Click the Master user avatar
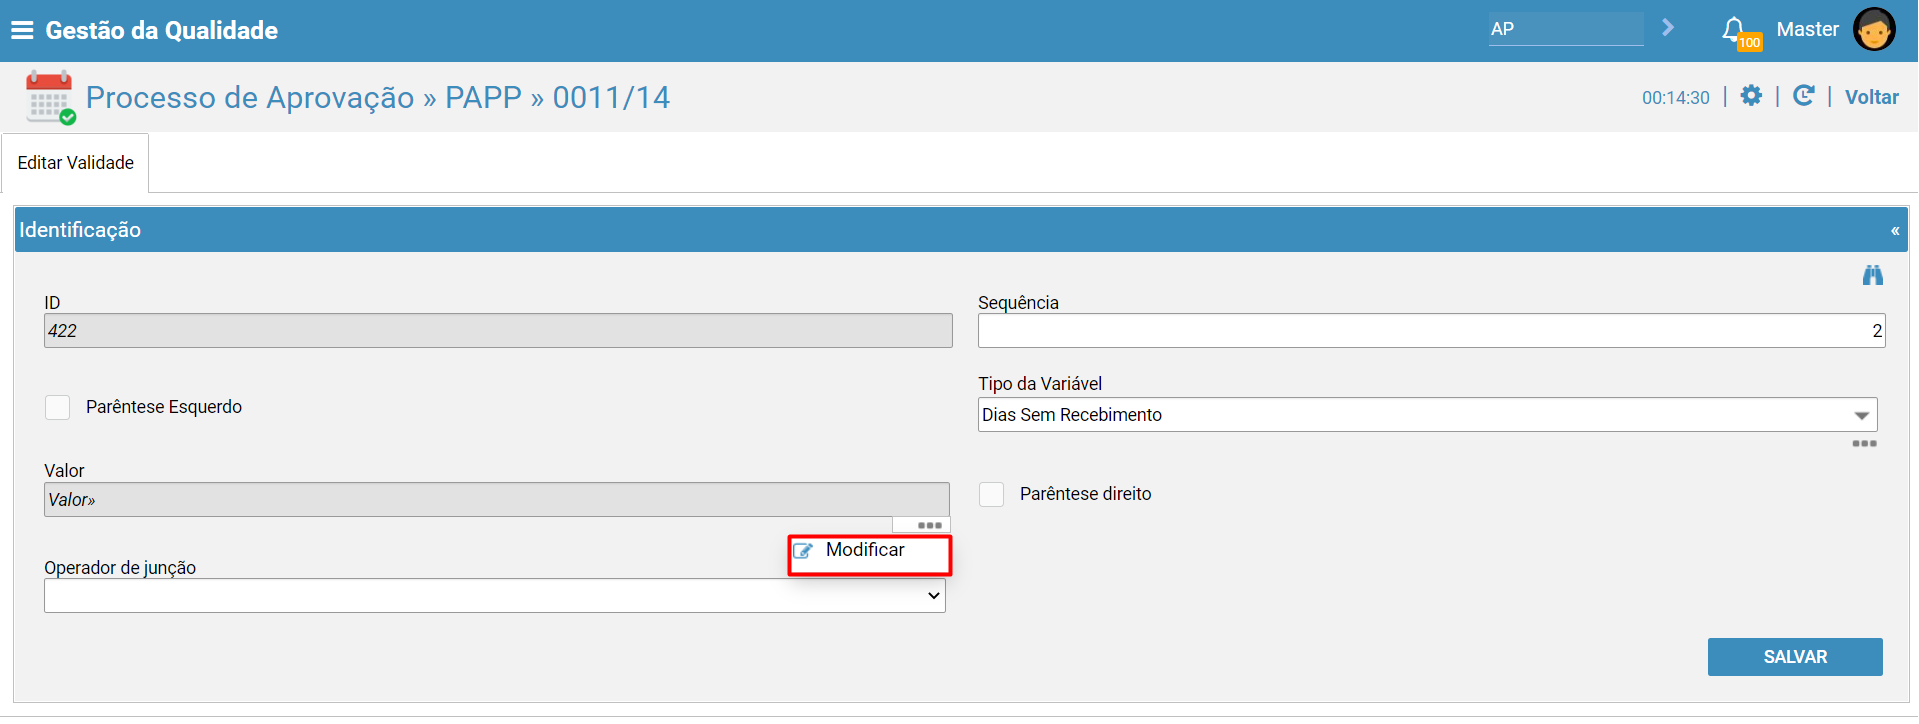Viewport: 1919px width, 724px height. coord(1873,29)
